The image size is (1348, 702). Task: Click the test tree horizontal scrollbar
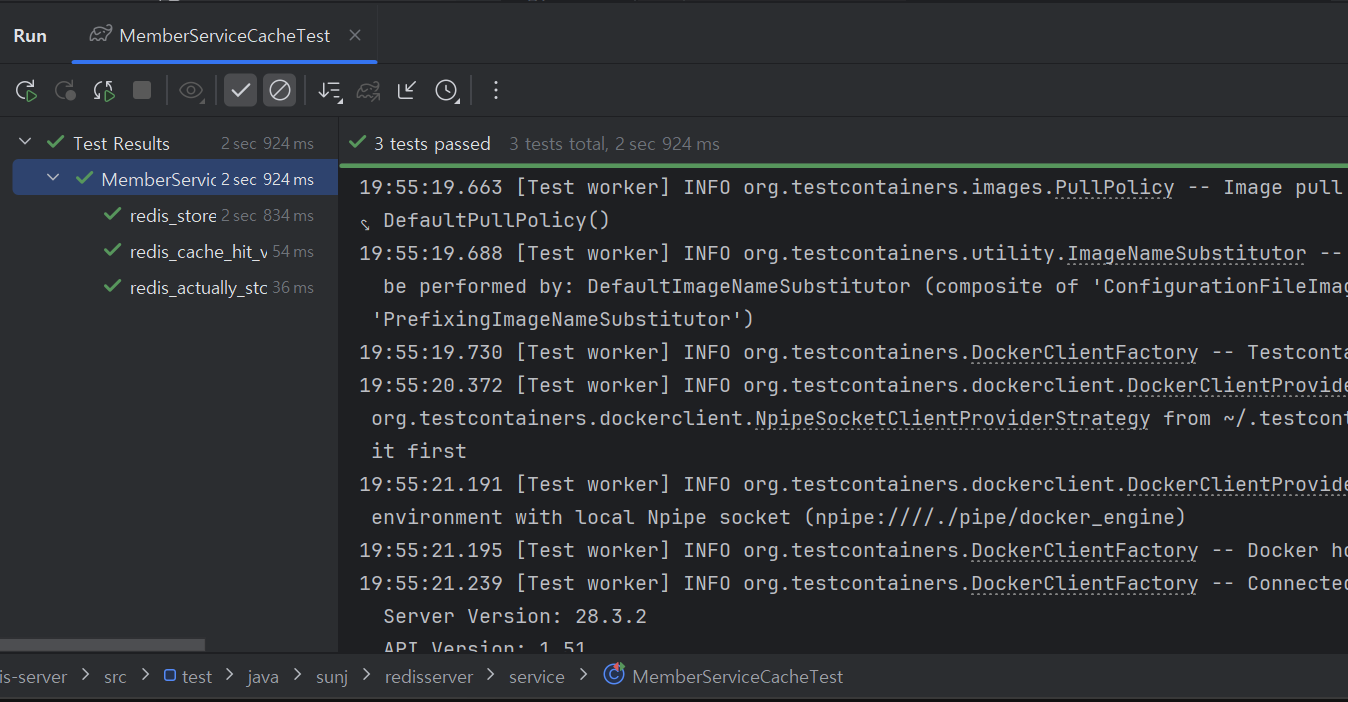coord(102,646)
